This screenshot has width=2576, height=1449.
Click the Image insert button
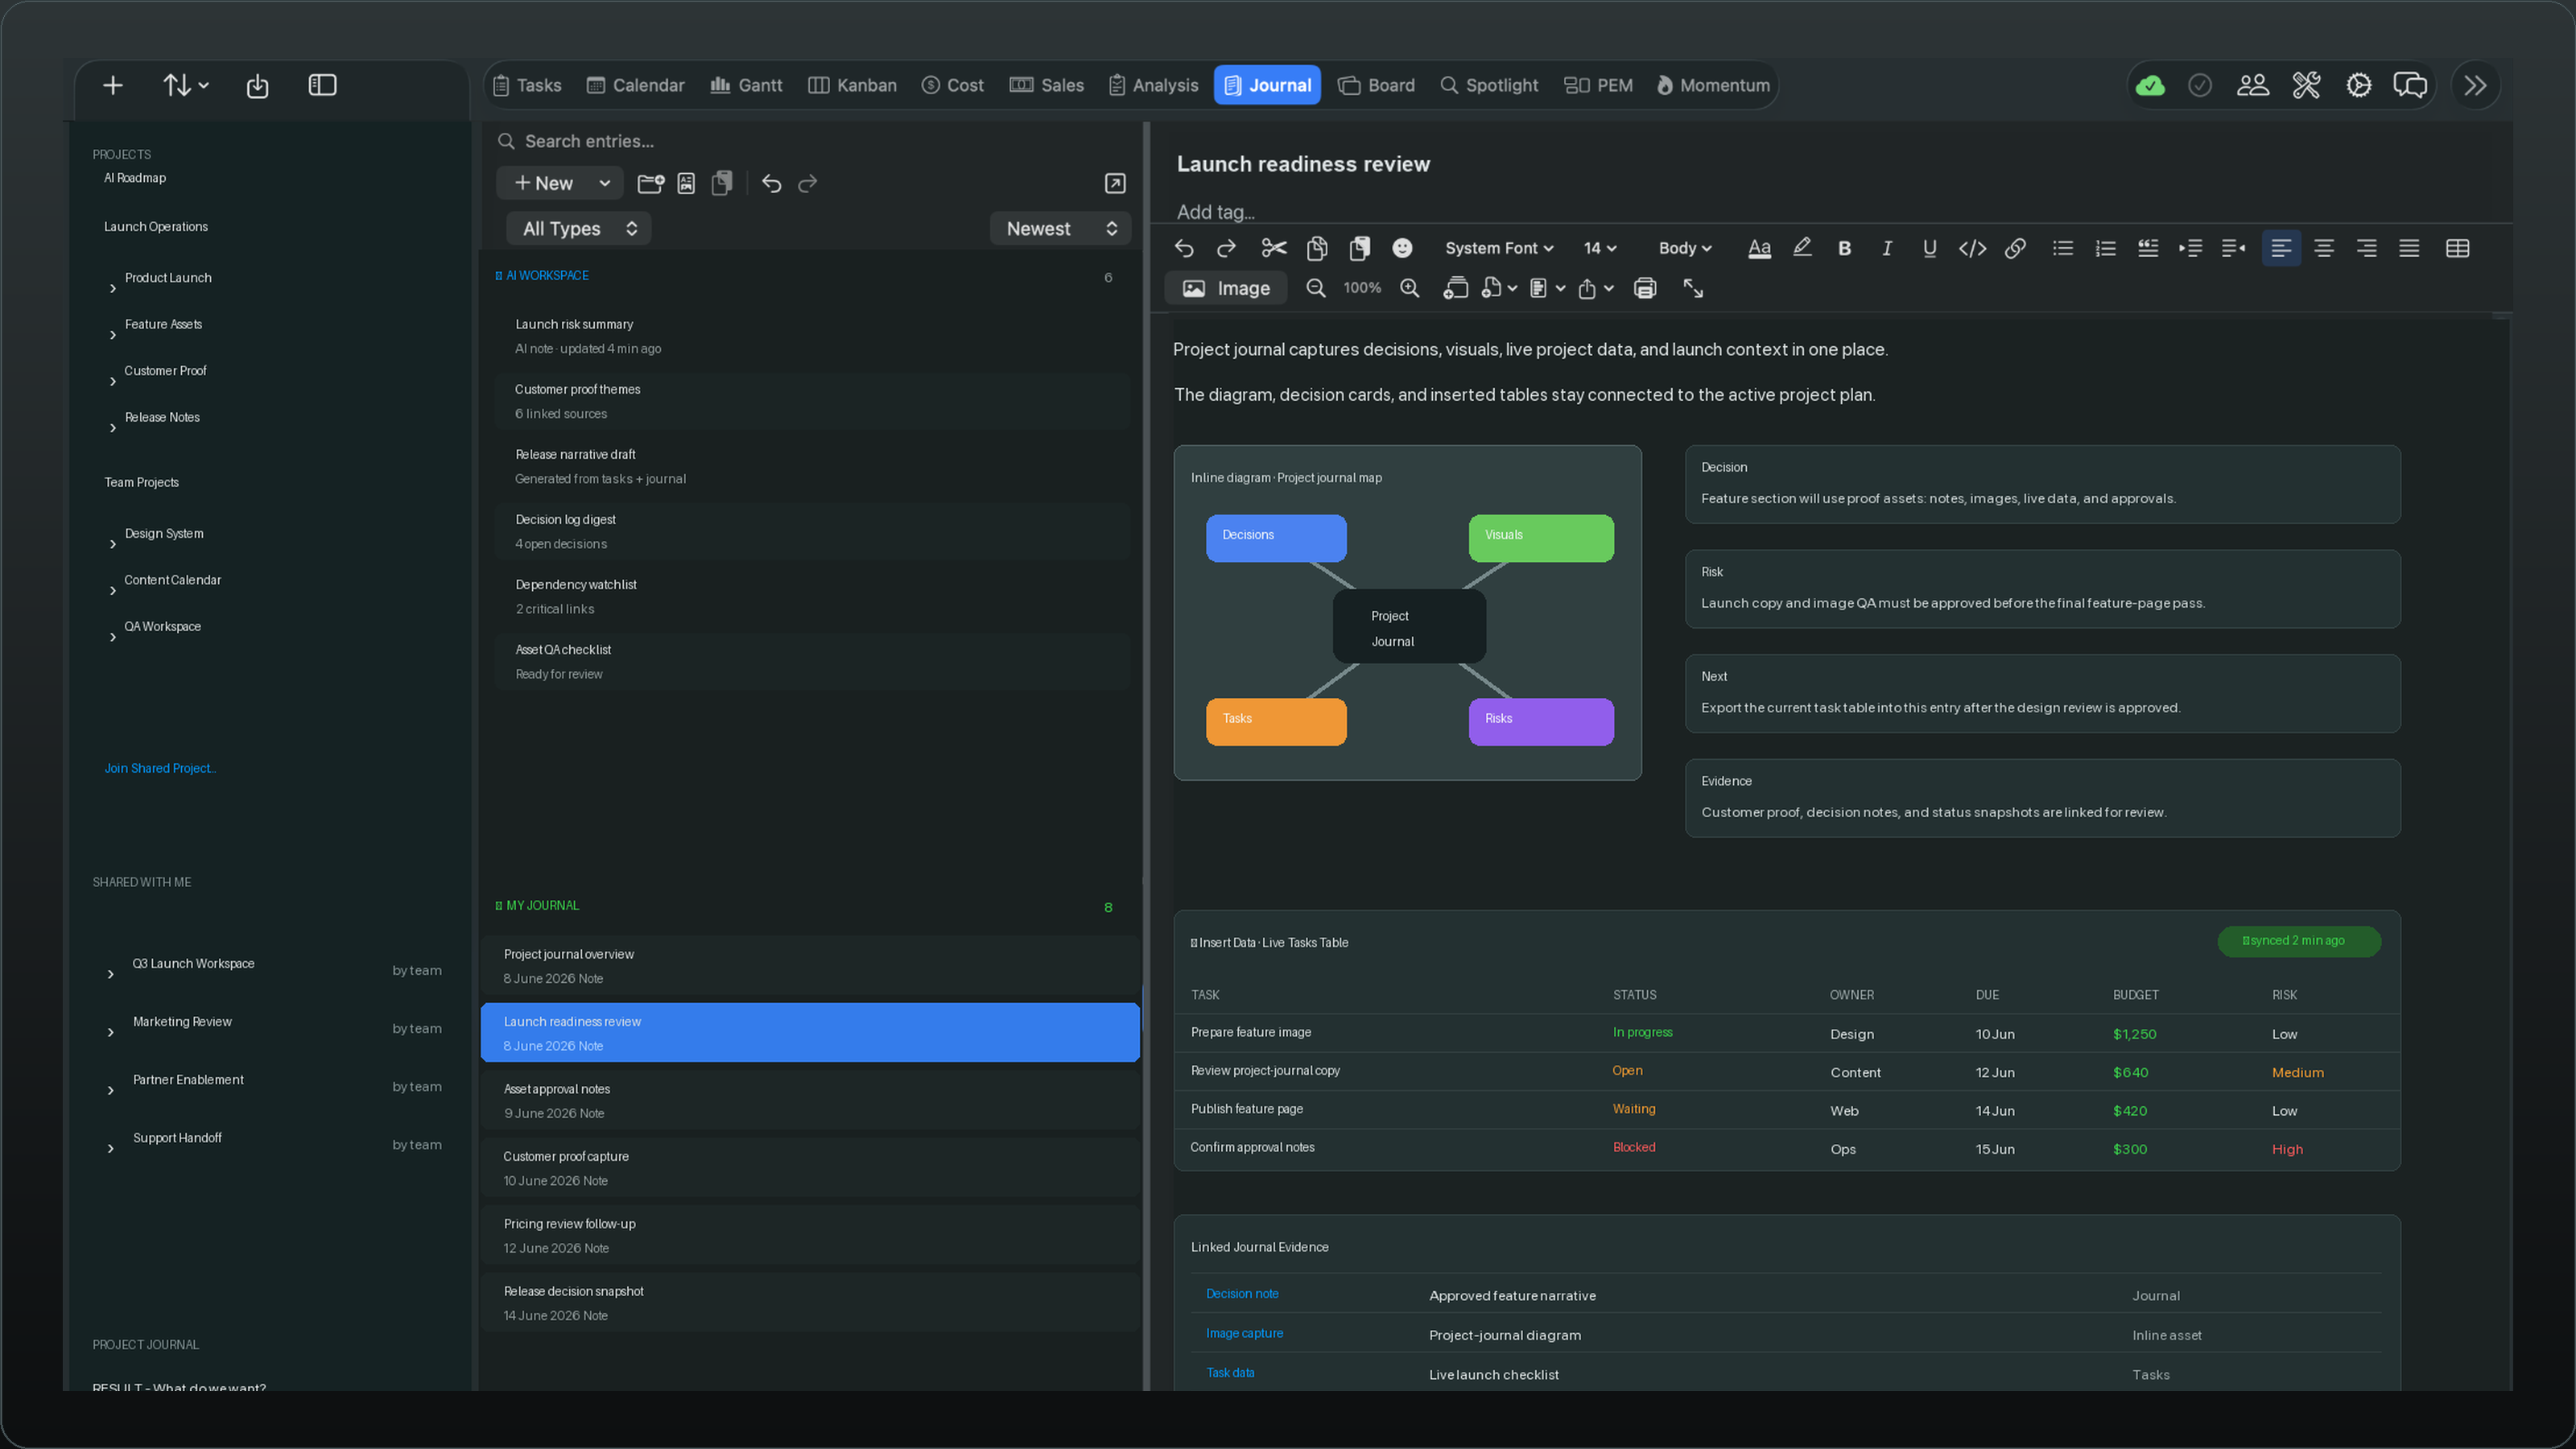[x=1226, y=288]
